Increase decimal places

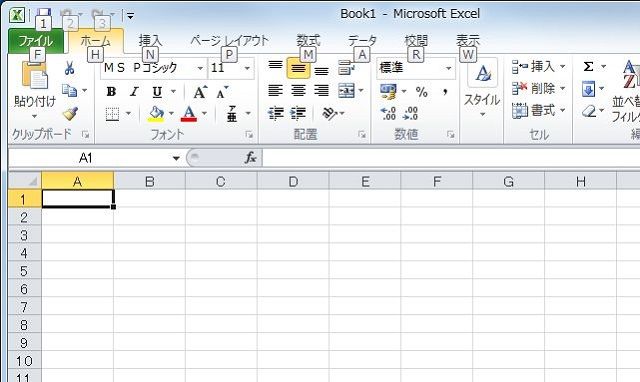(x=388, y=113)
